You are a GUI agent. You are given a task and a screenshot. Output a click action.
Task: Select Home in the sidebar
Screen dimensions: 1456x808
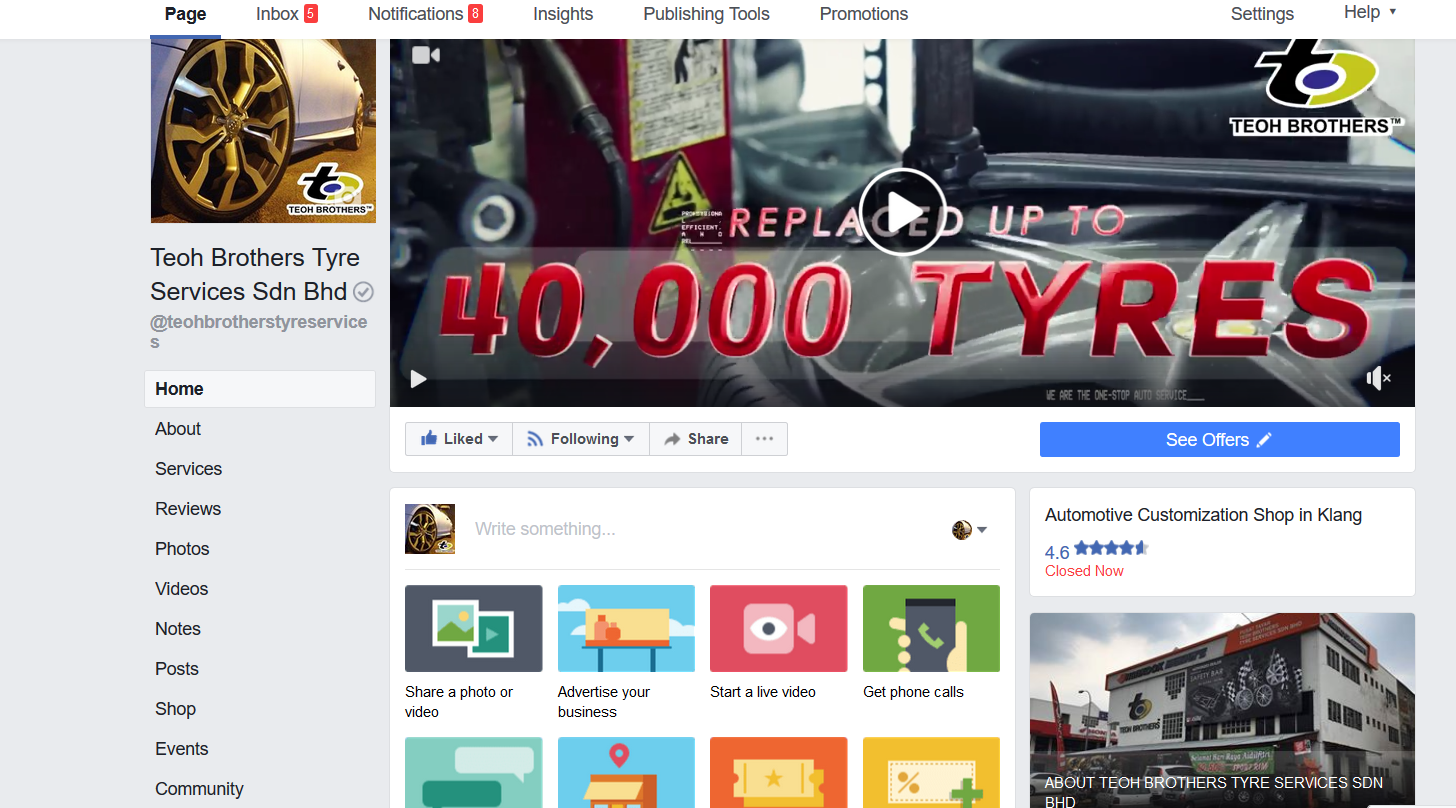(x=260, y=389)
